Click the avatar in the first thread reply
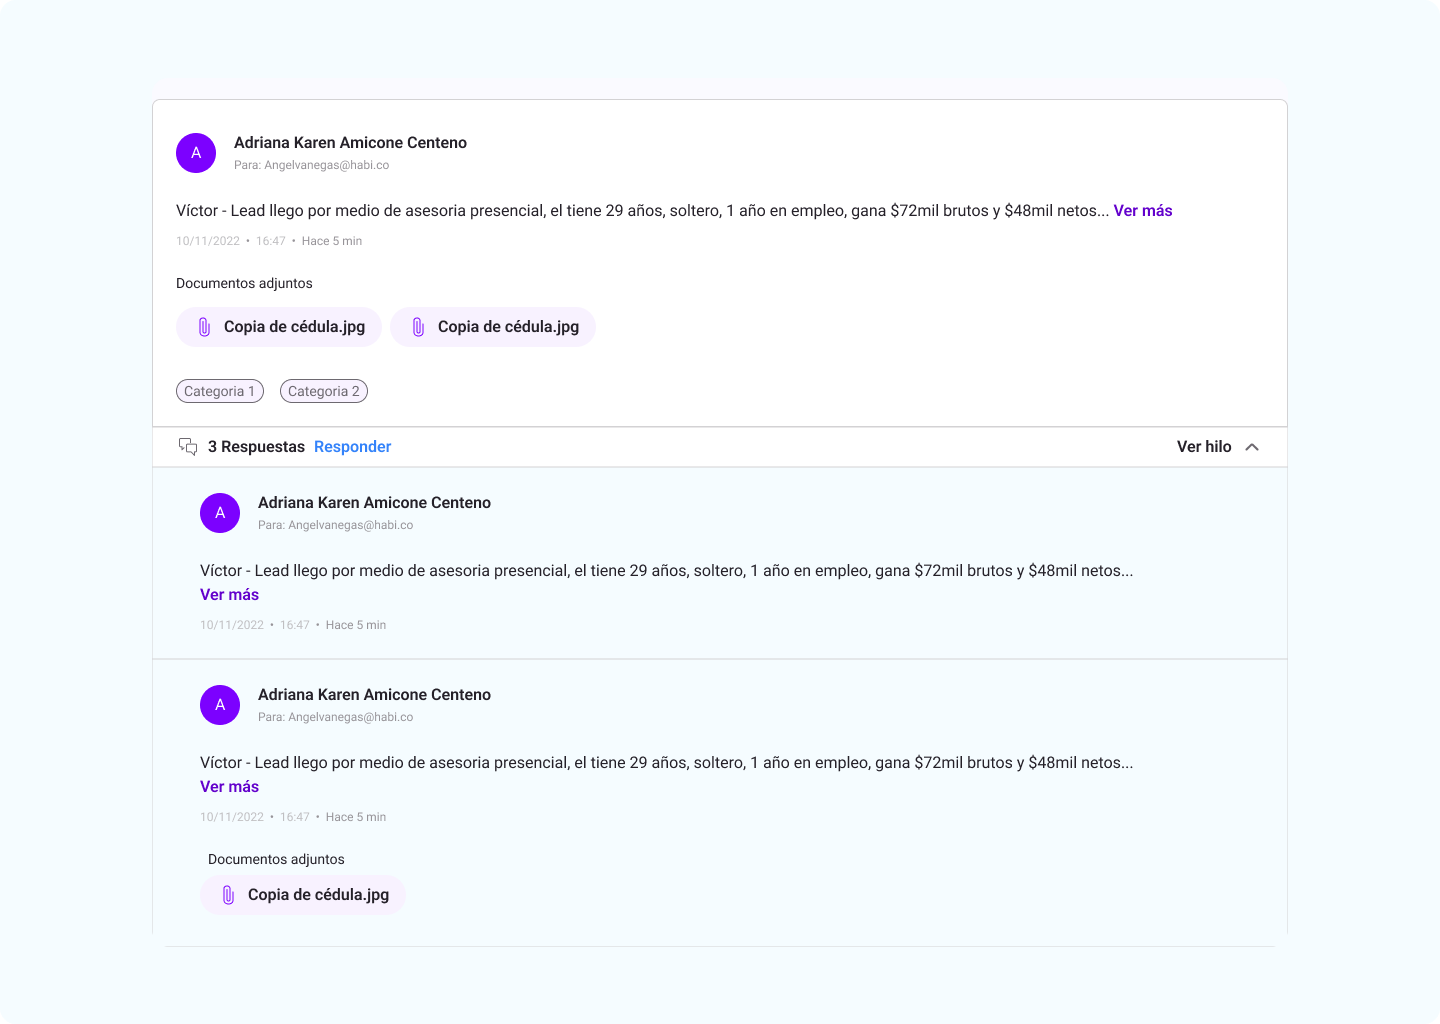Viewport: 1440px width, 1024px height. [220, 513]
